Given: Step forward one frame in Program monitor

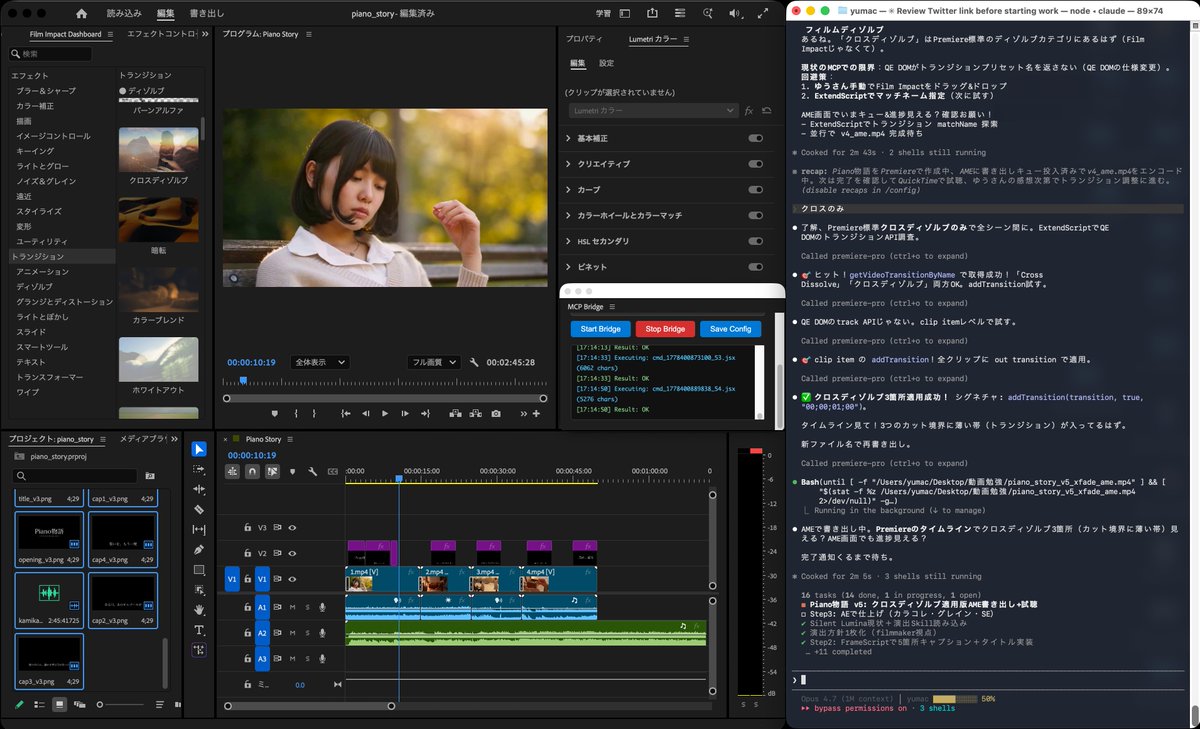Looking at the screenshot, I should [405, 413].
